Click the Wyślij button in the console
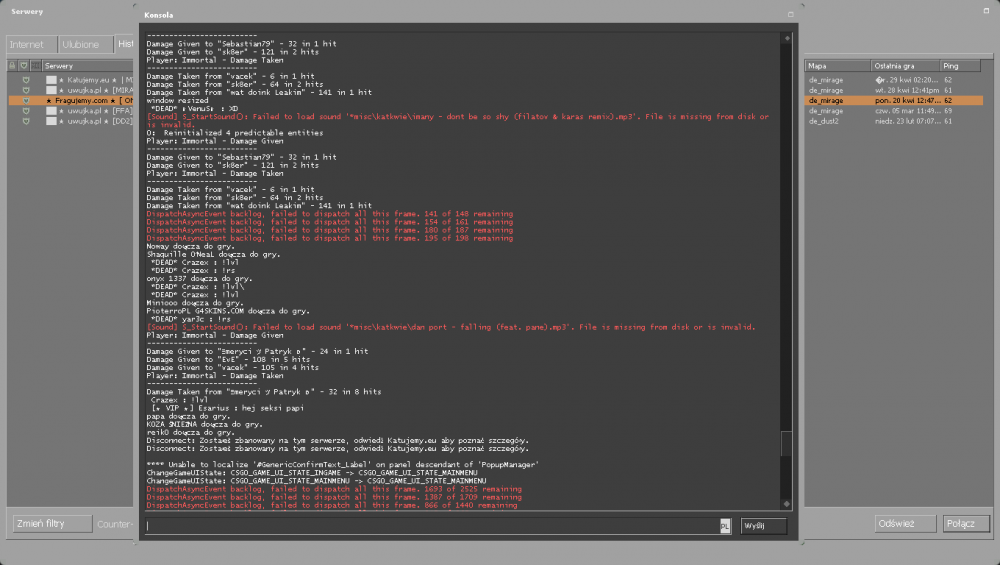This screenshot has width=1000, height=565. click(763, 525)
